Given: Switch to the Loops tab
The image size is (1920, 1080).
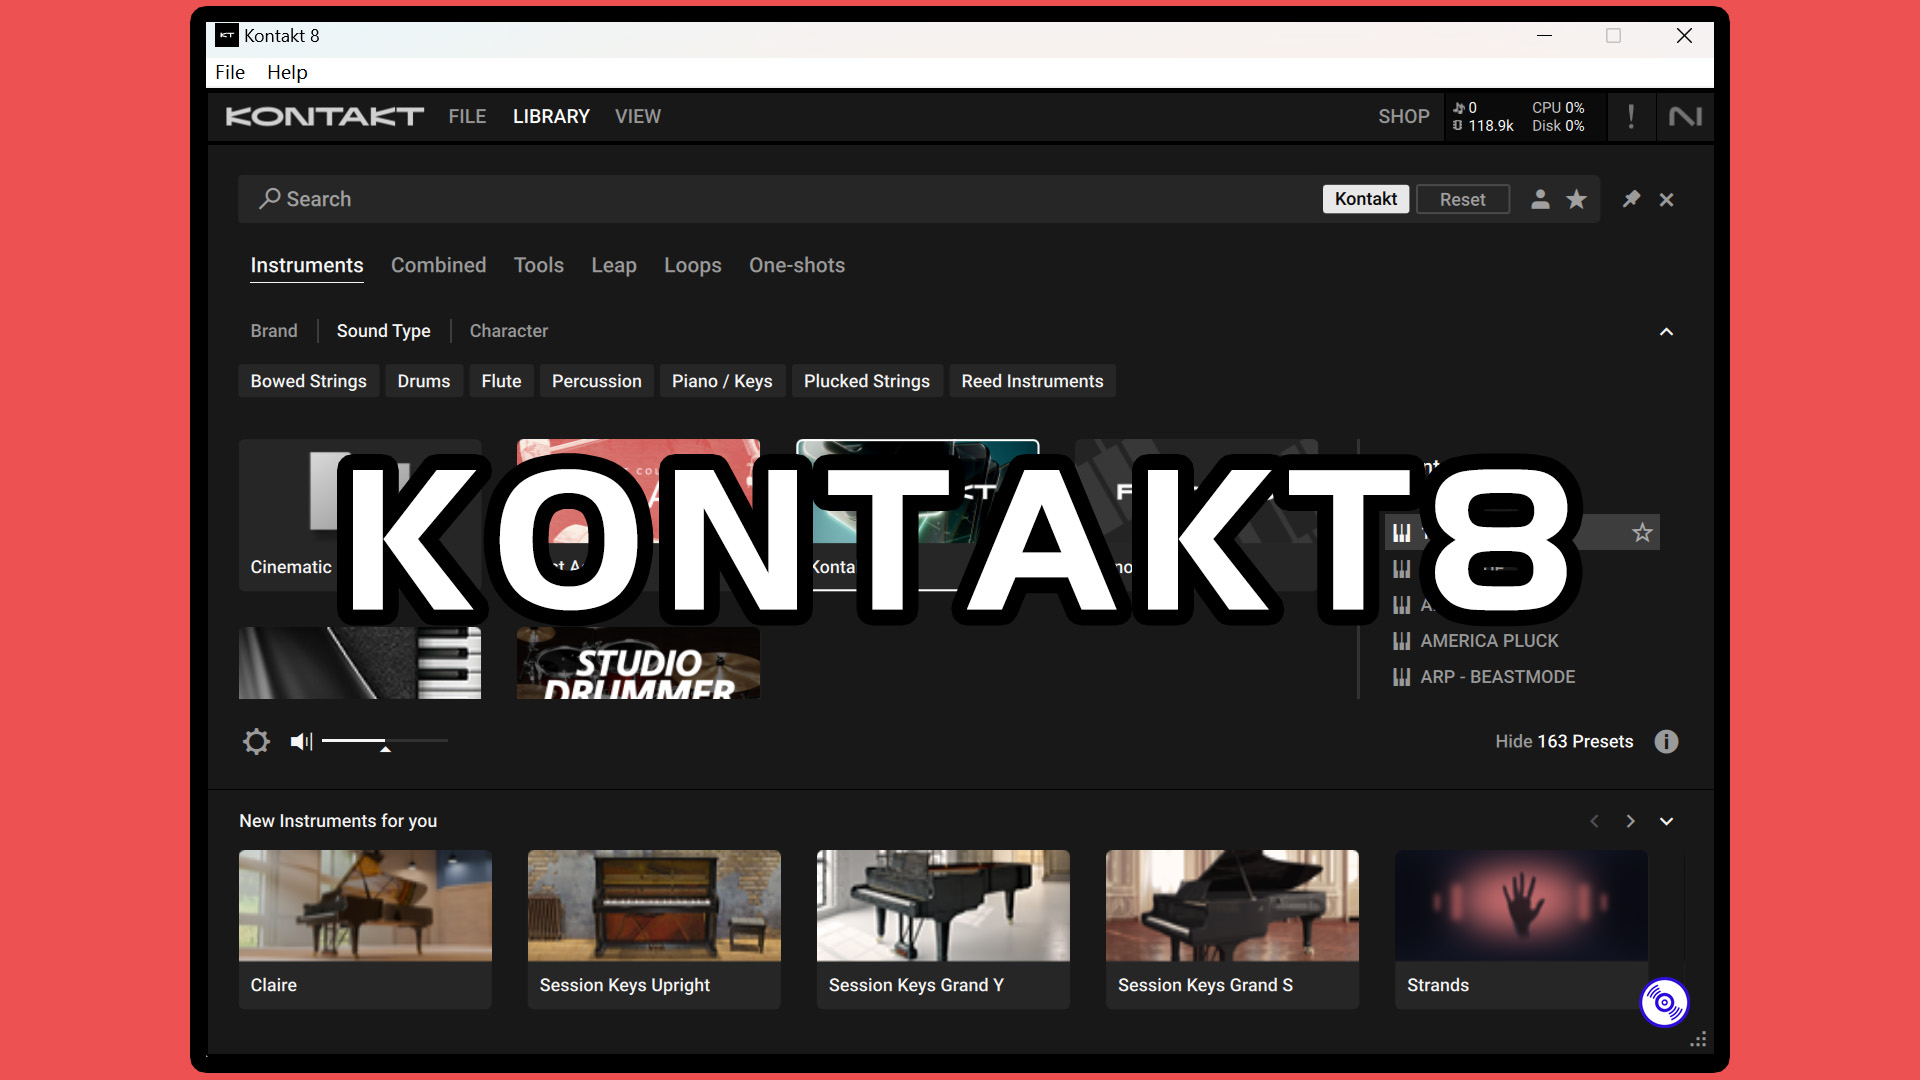Looking at the screenshot, I should pos(693,265).
